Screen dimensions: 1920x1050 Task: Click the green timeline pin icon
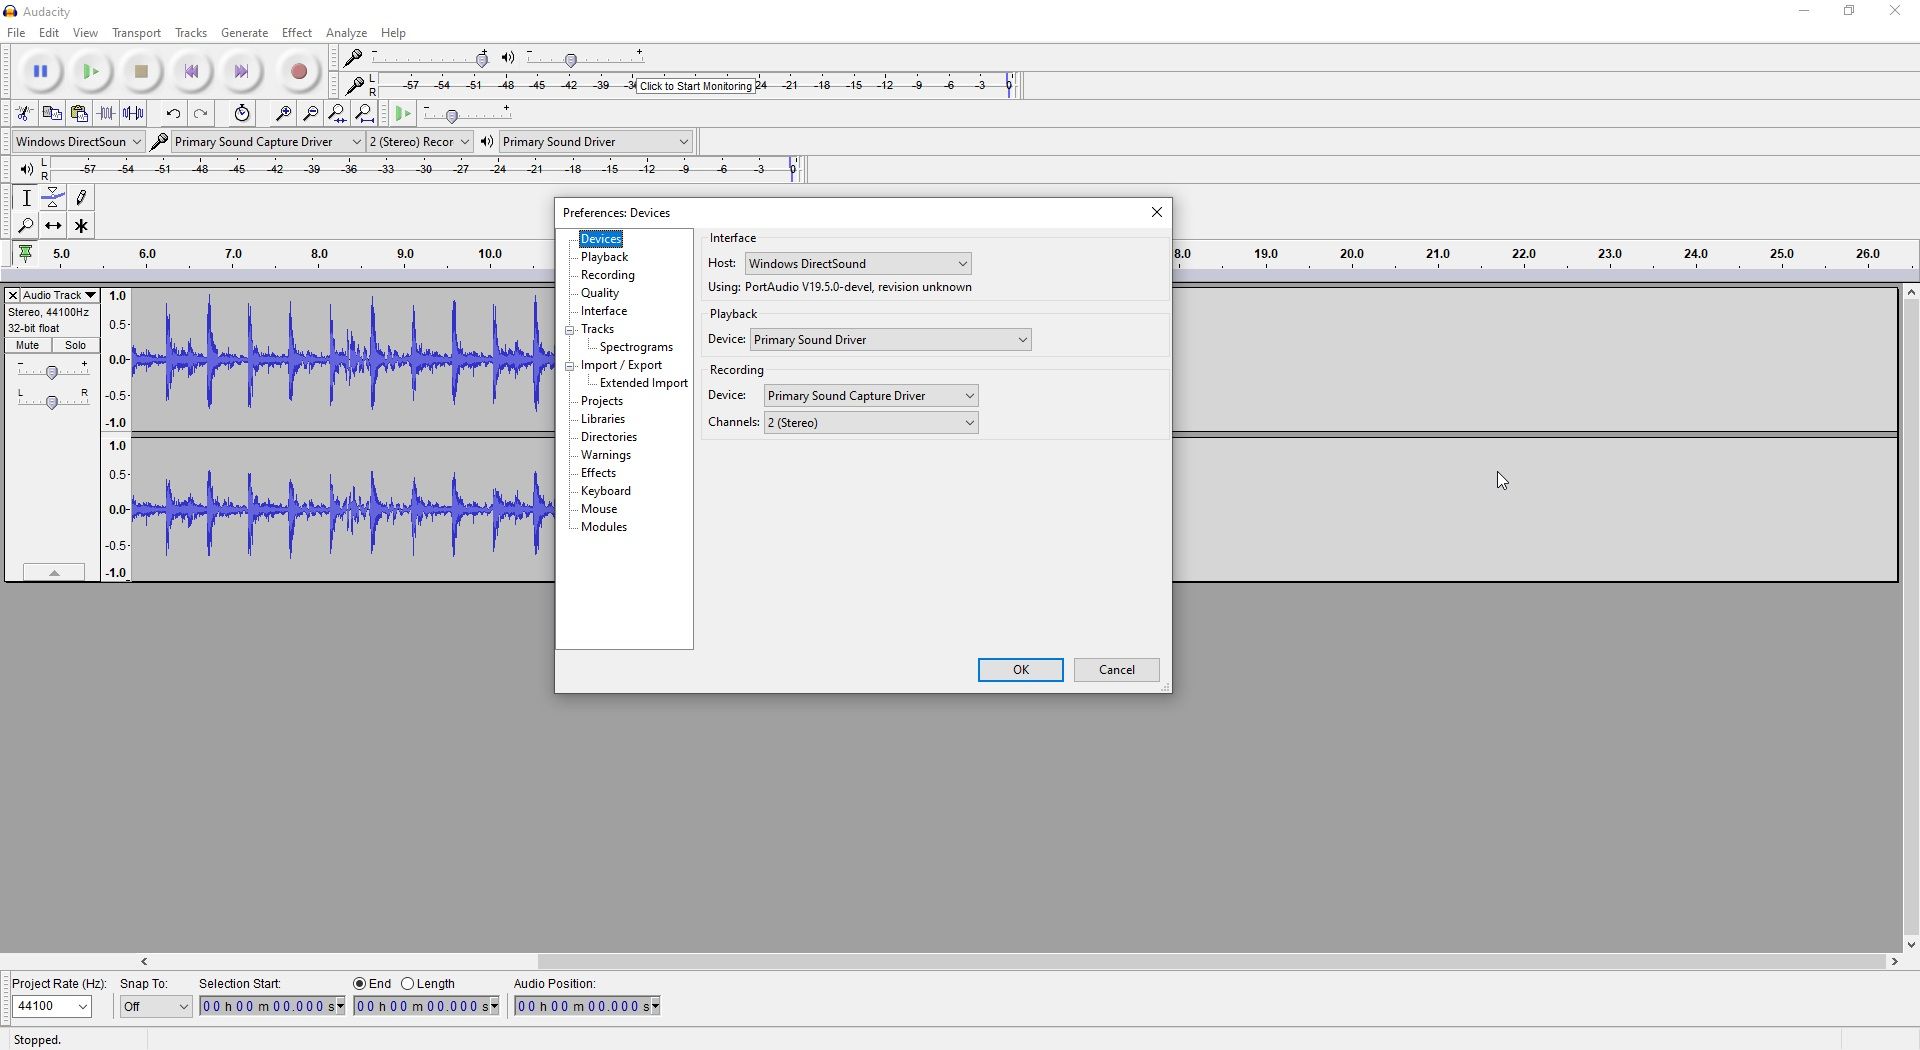(x=26, y=254)
